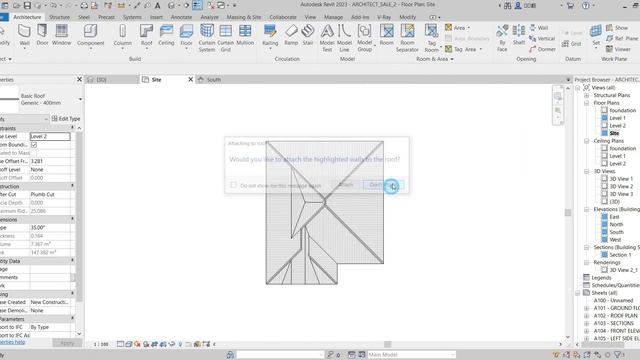Viewport: 640px width, 360px height.
Task: Click the view scale 1 : 100
Action: coord(101,344)
